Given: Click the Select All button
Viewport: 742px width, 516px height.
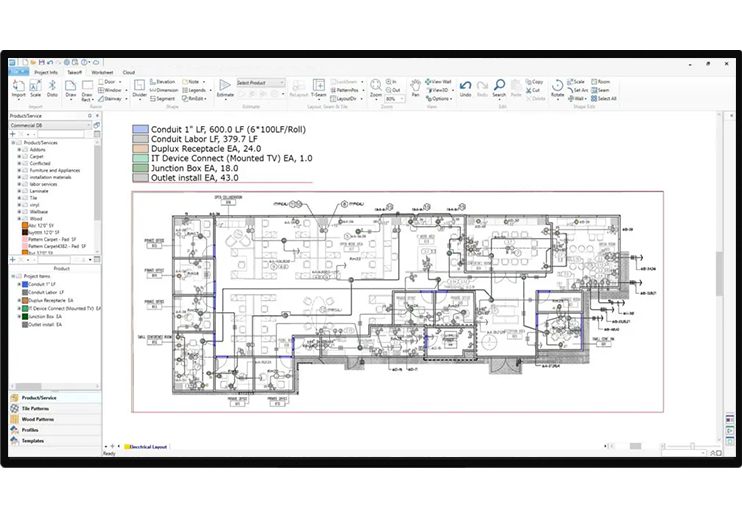Looking at the screenshot, I should click(x=605, y=99).
